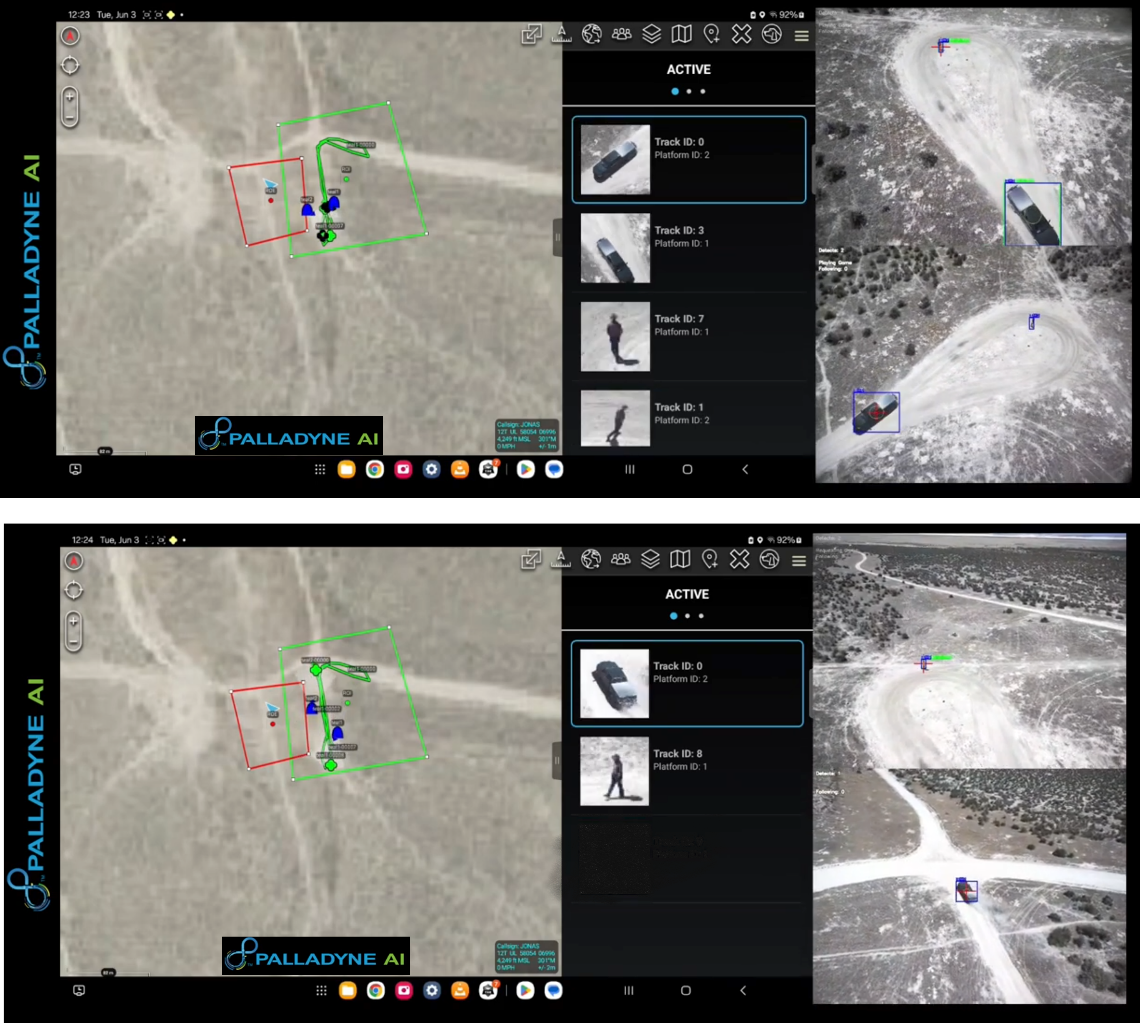Click add-point pin icon in top screen toolbar
Screen dimensions: 1140x1023
[711, 35]
